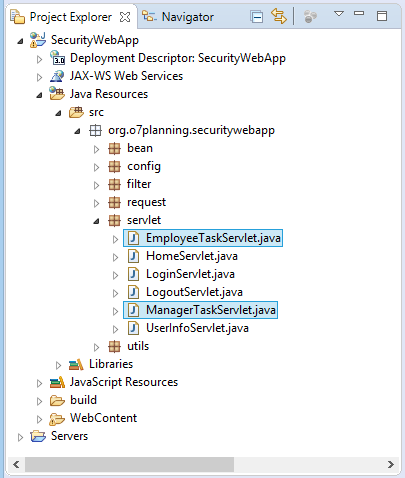Screen dimensions: 405x478
Task: Select EmployeeTaskServlet.java file
Action: click(203, 238)
